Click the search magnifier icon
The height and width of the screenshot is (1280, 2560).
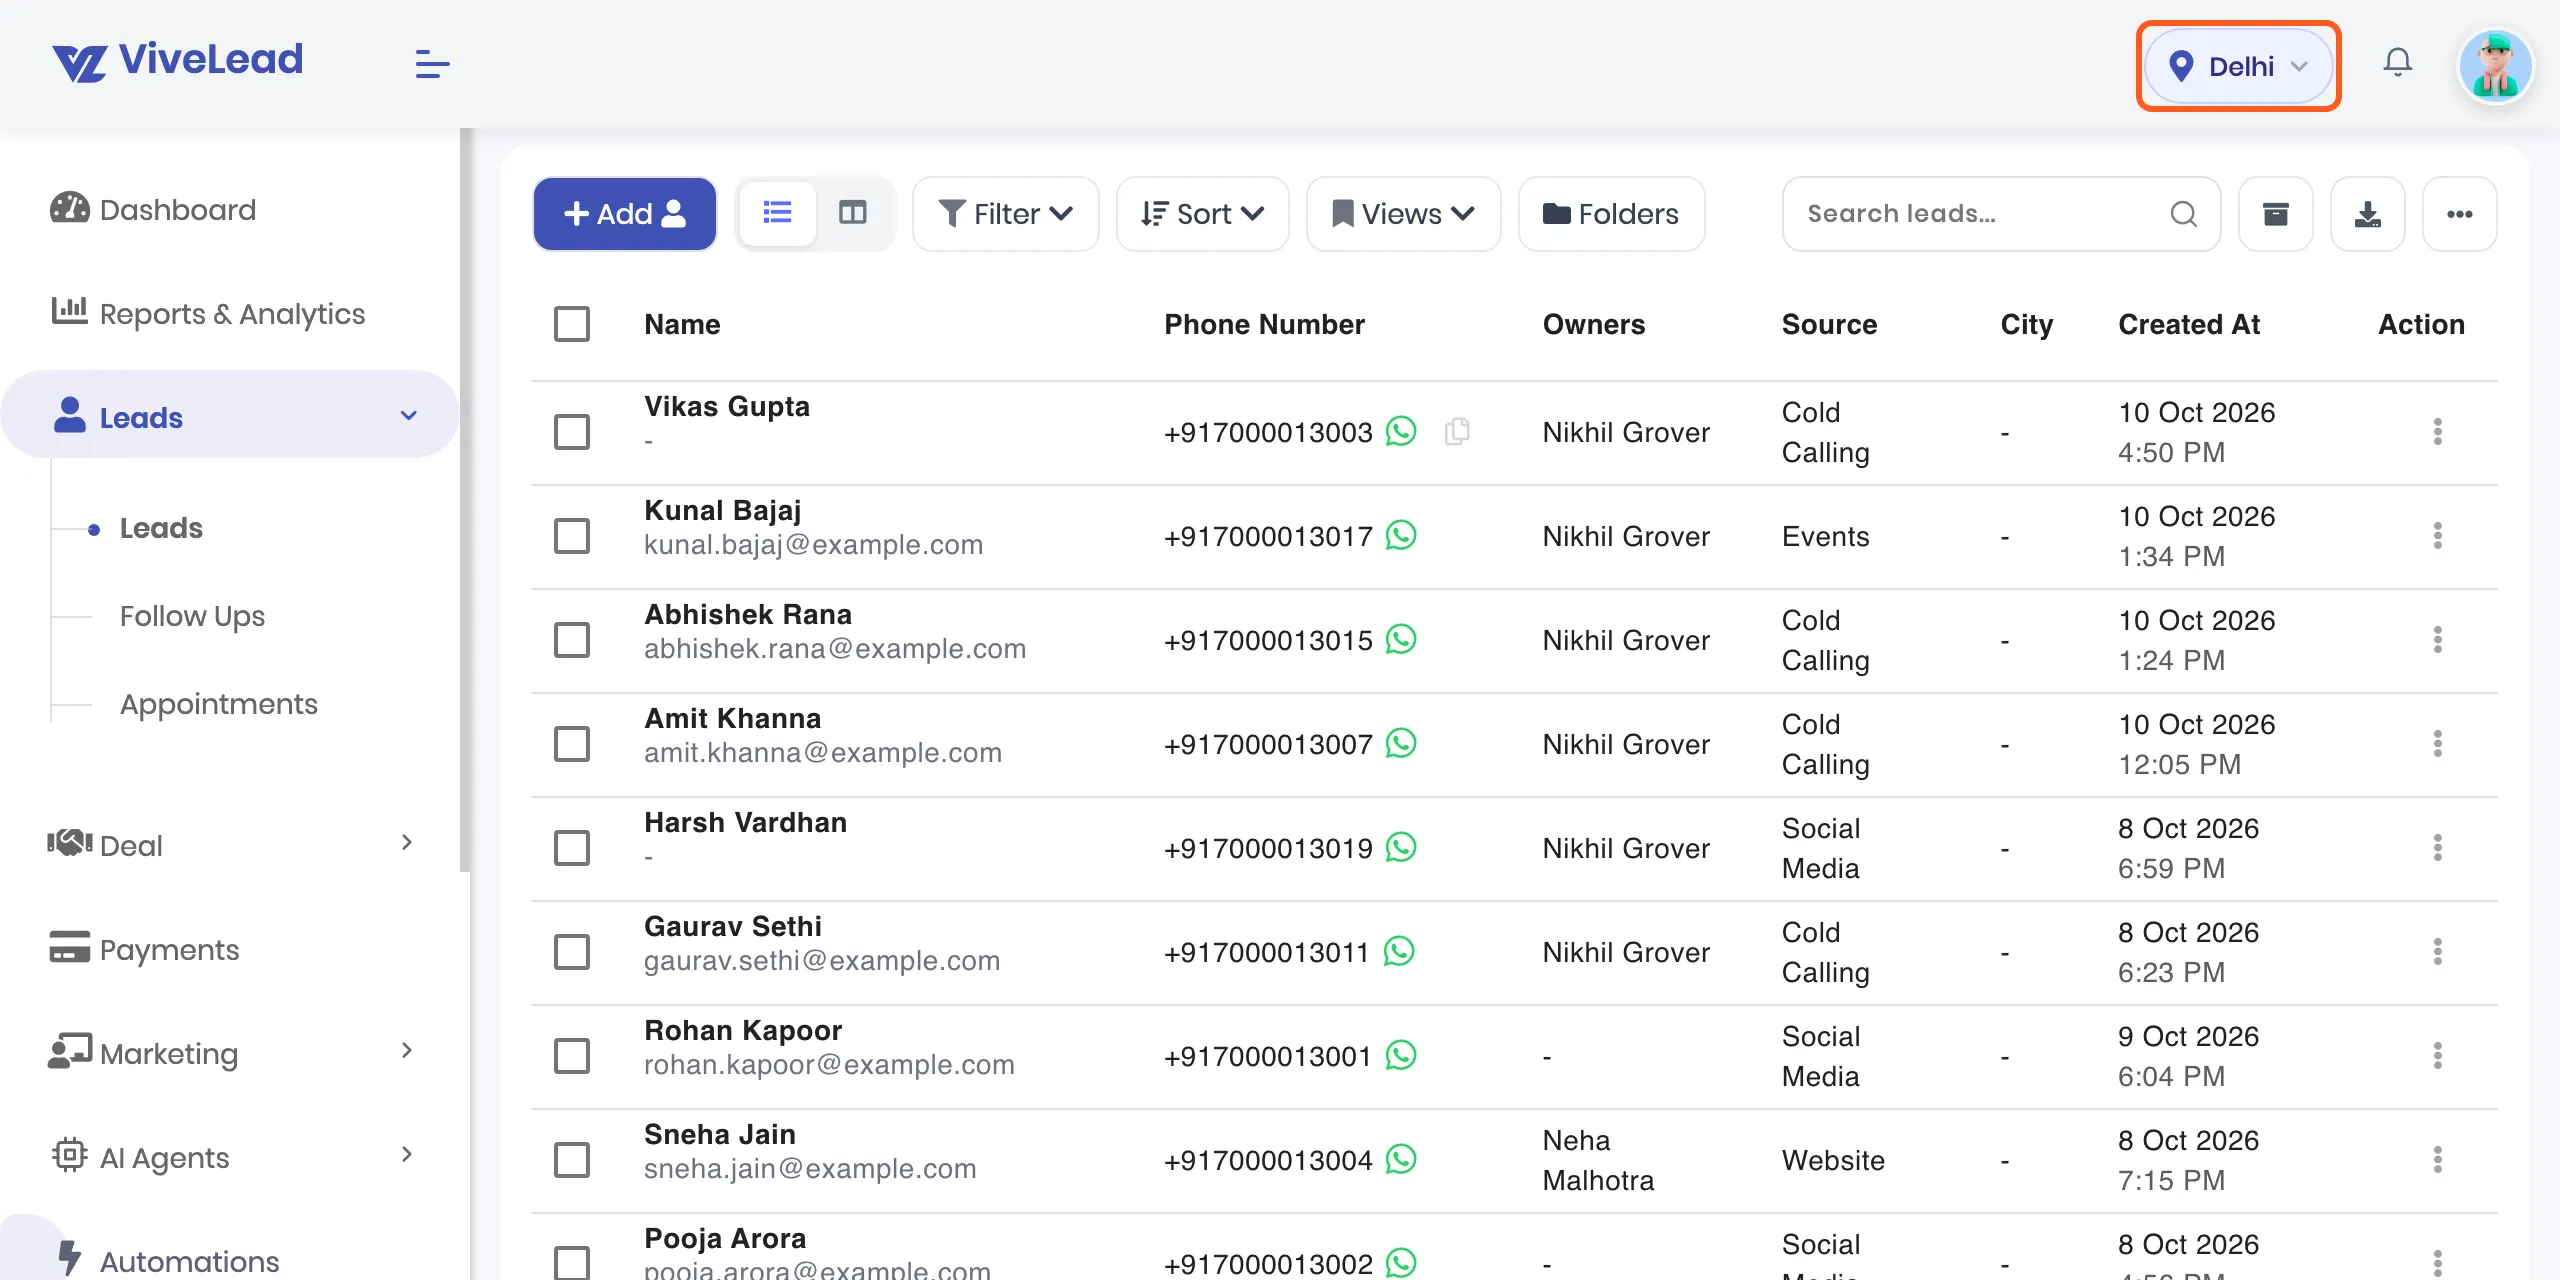click(2183, 214)
